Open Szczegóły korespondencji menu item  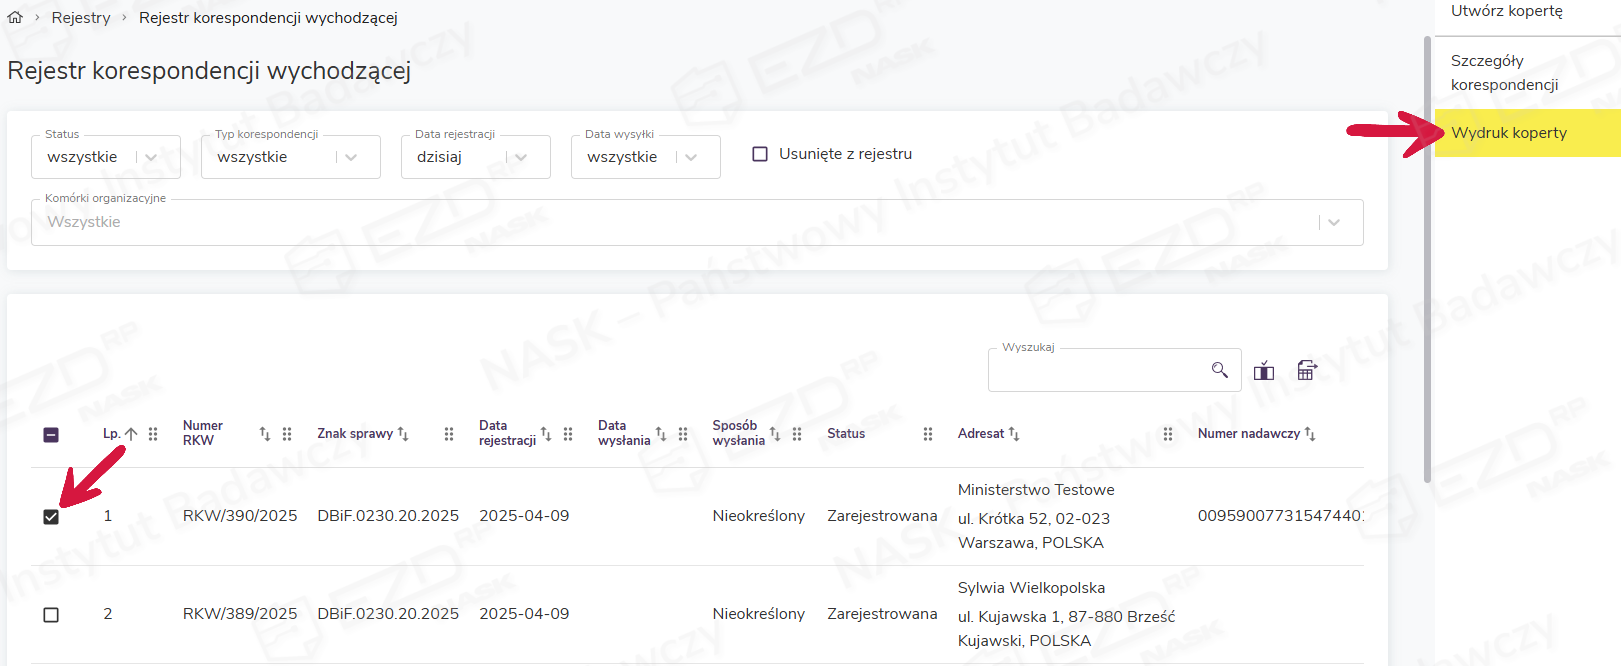point(1504,73)
